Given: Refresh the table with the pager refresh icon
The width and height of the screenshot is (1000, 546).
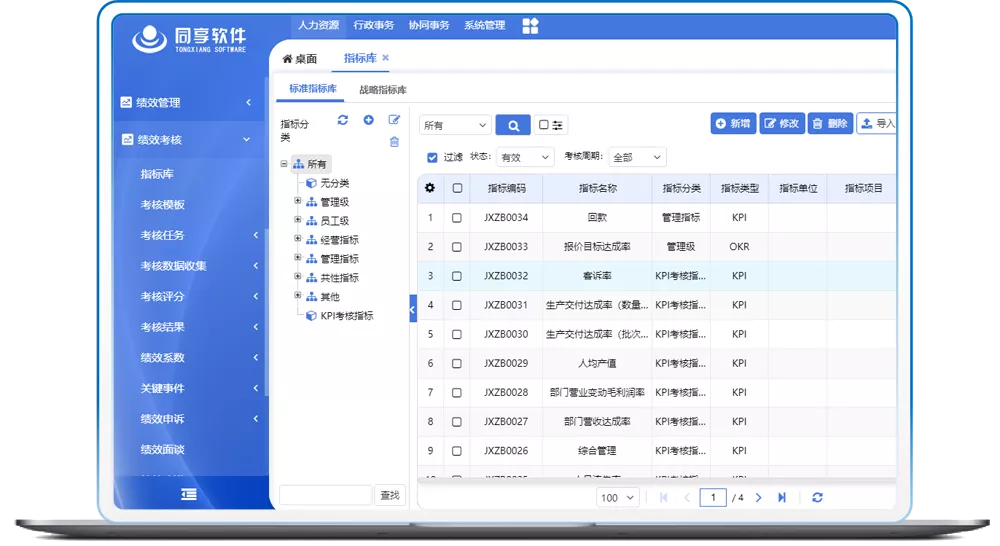Looking at the screenshot, I should tap(817, 498).
